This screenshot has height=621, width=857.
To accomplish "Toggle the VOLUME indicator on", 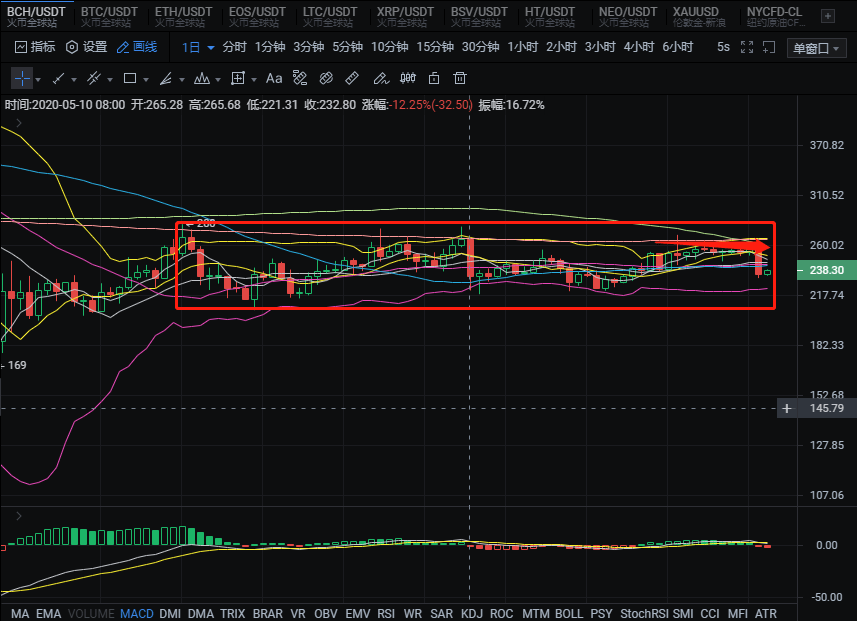I will [x=92, y=612].
